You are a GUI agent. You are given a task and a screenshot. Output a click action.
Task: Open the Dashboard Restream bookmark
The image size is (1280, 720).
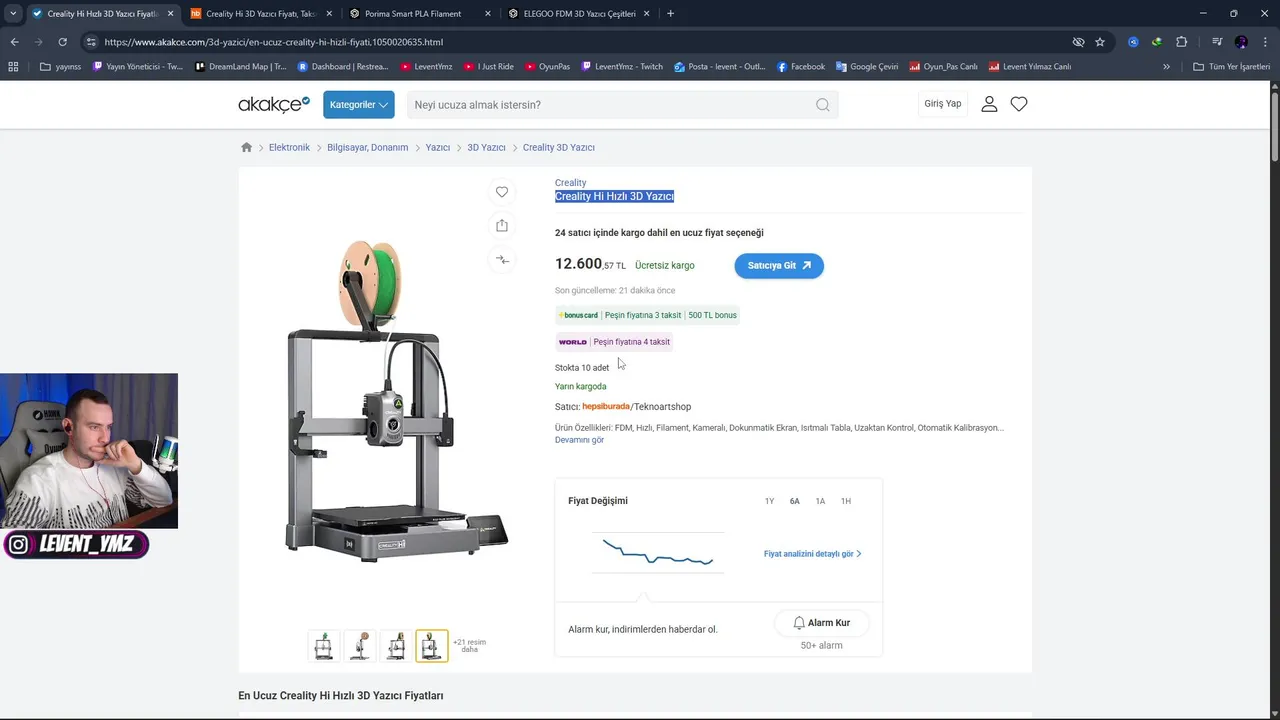point(343,67)
